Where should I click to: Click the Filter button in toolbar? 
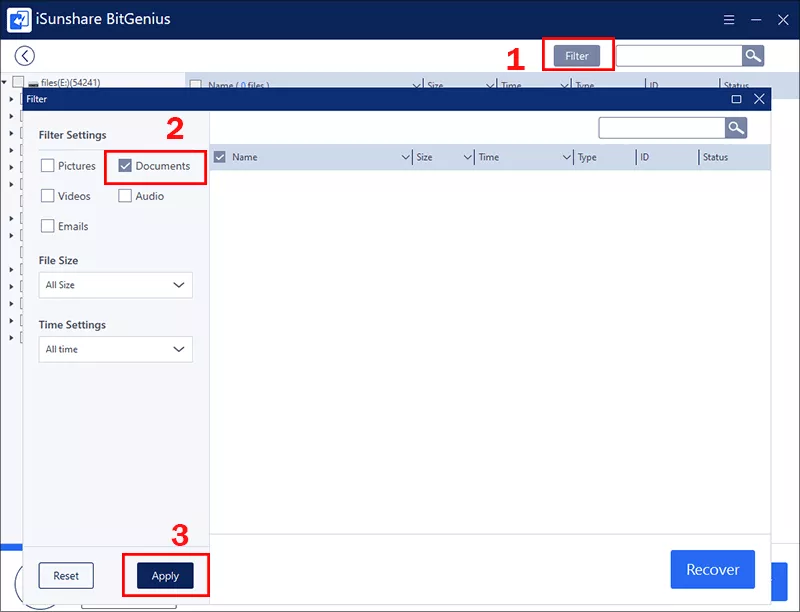[577, 56]
